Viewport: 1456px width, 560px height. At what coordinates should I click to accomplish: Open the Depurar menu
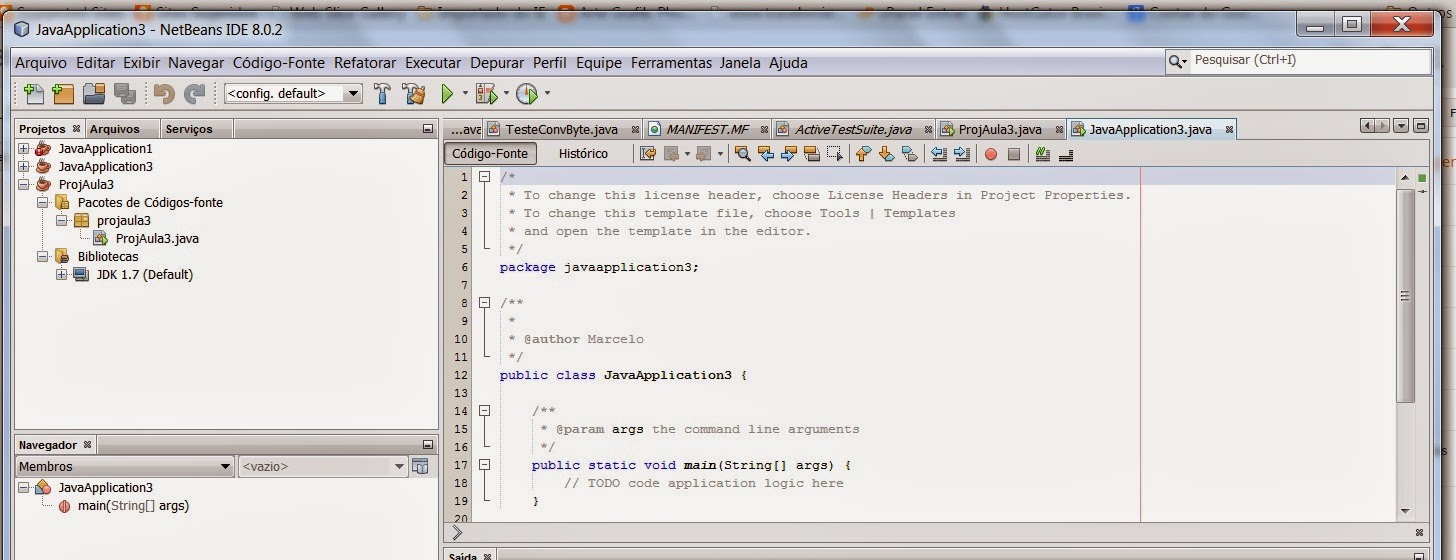[x=497, y=62]
